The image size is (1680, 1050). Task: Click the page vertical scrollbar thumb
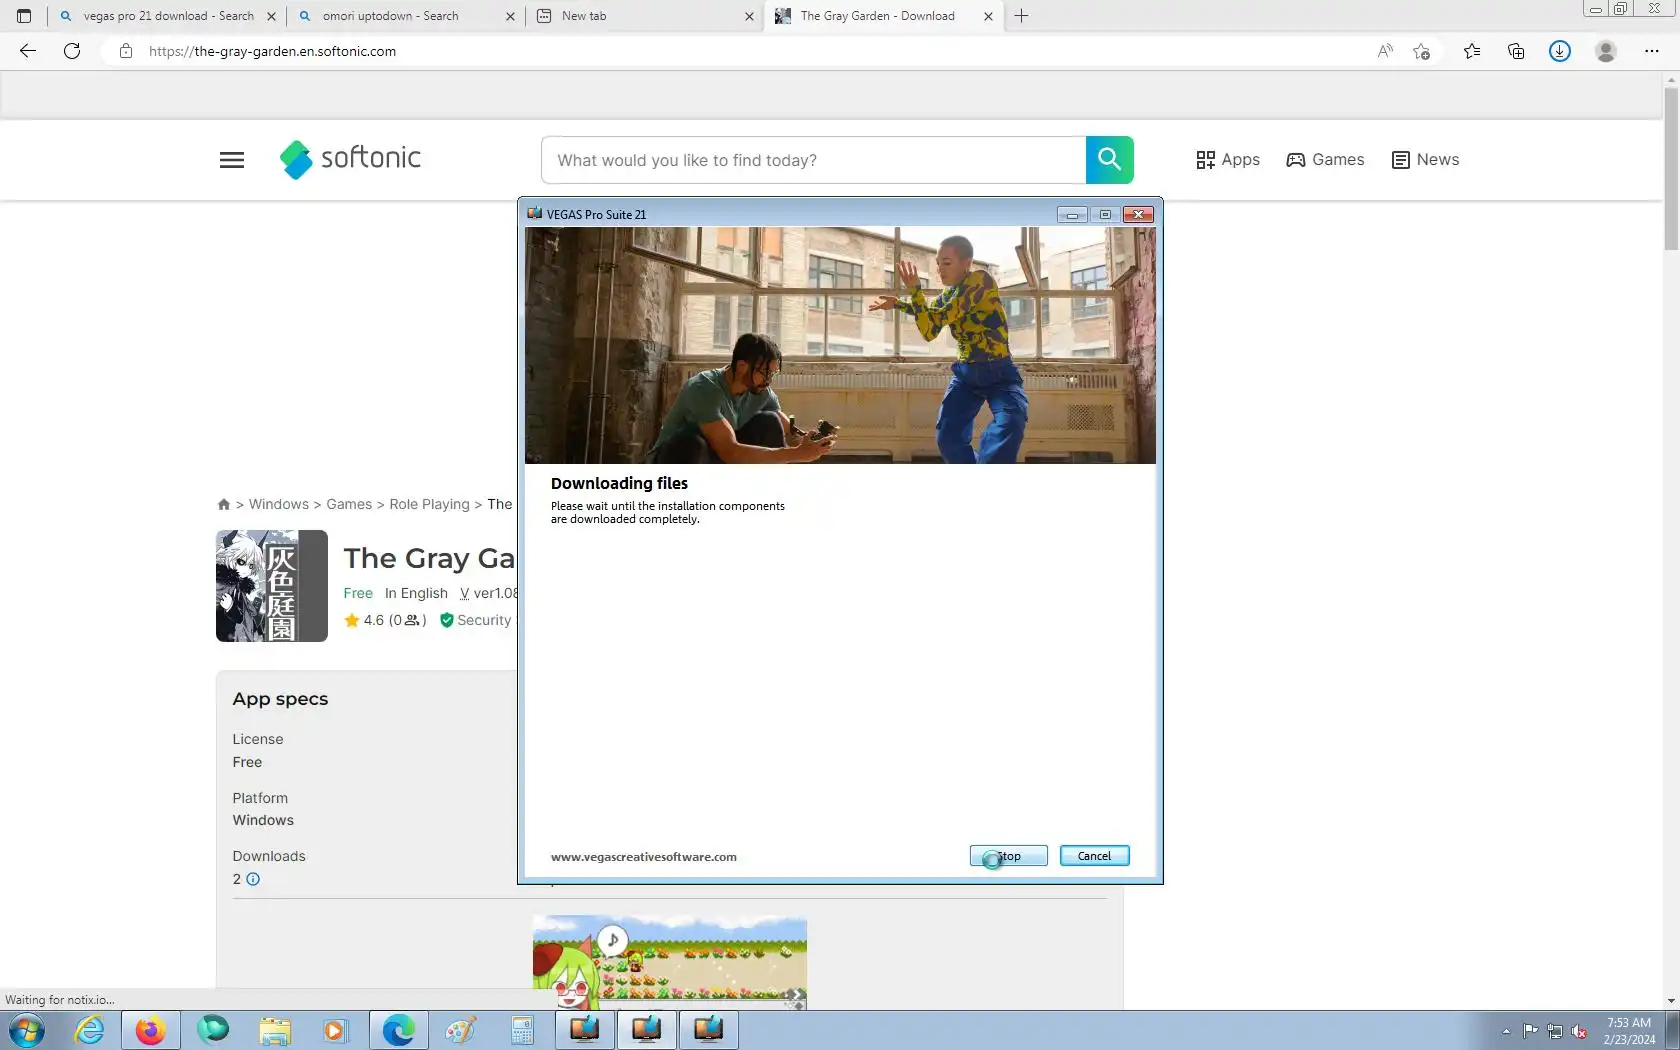(x=1671, y=170)
